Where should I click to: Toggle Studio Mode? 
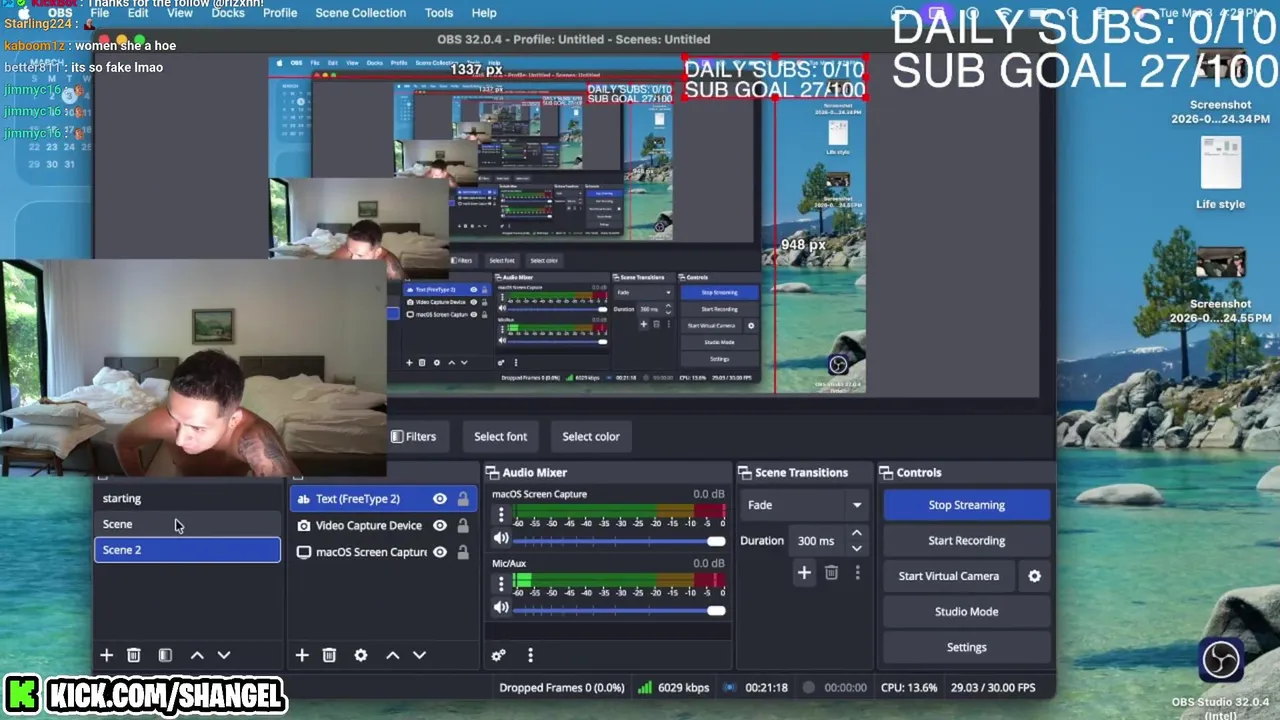966,611
